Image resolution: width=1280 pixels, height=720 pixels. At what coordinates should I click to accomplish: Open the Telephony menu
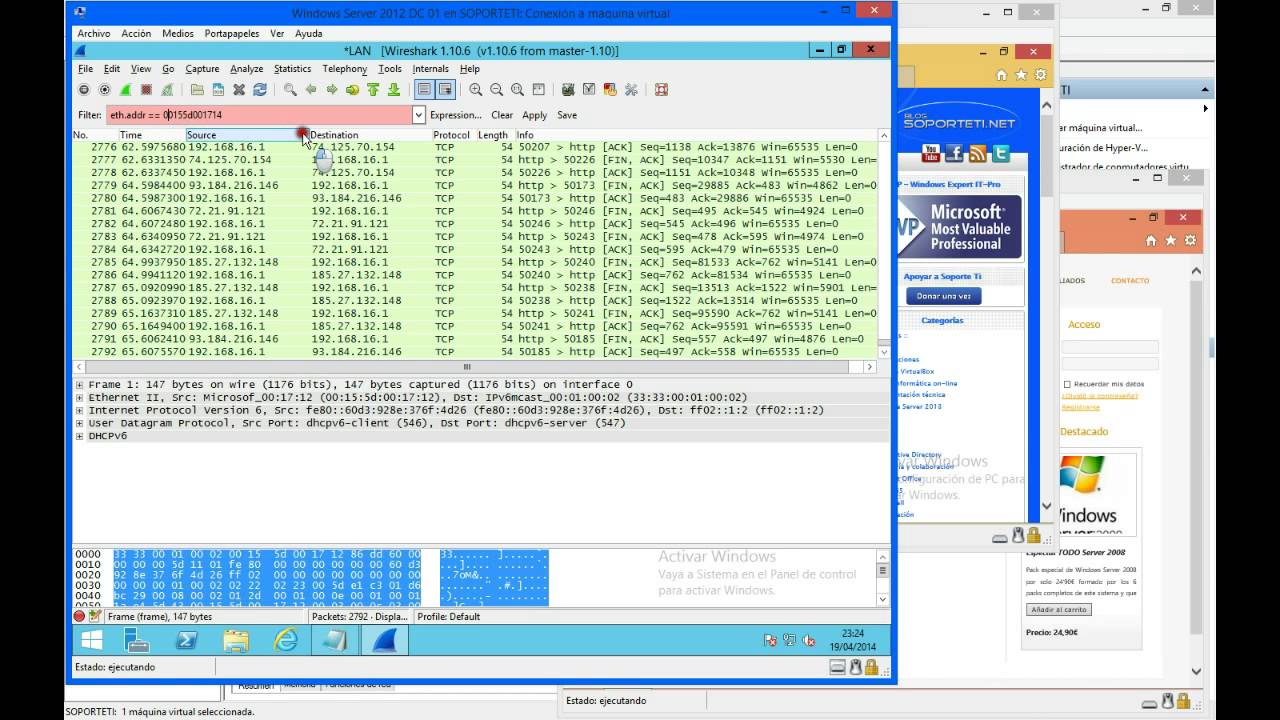pos(344,69)
